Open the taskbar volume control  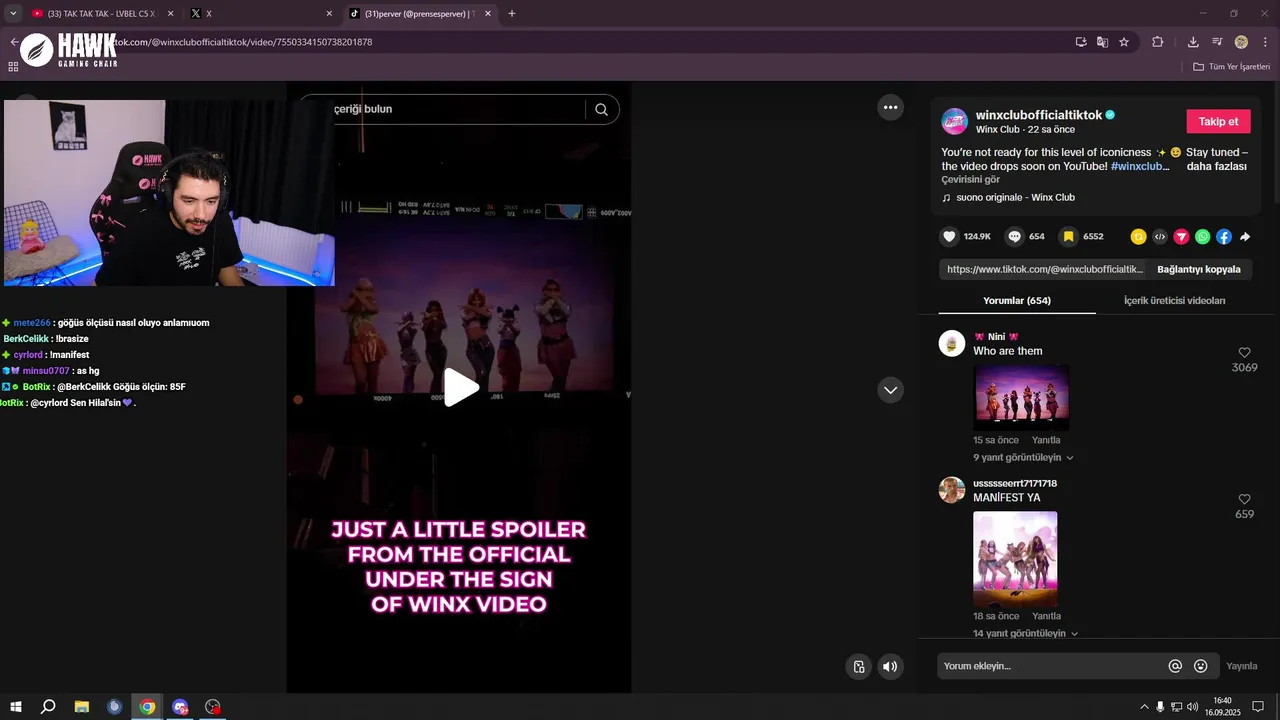click(x=1192, y=707)
